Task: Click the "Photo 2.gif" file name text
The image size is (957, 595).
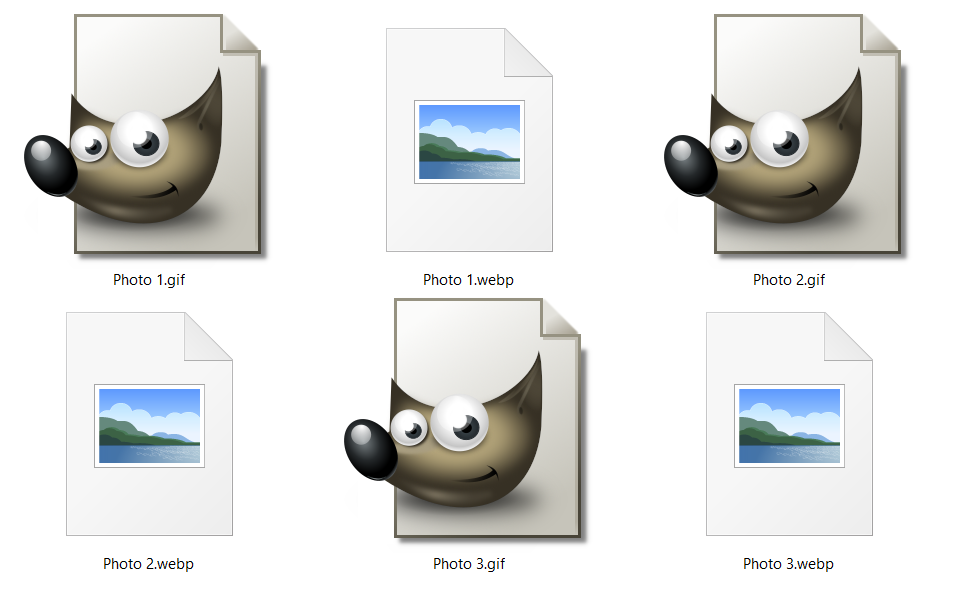Action: [x=789, y=280]
